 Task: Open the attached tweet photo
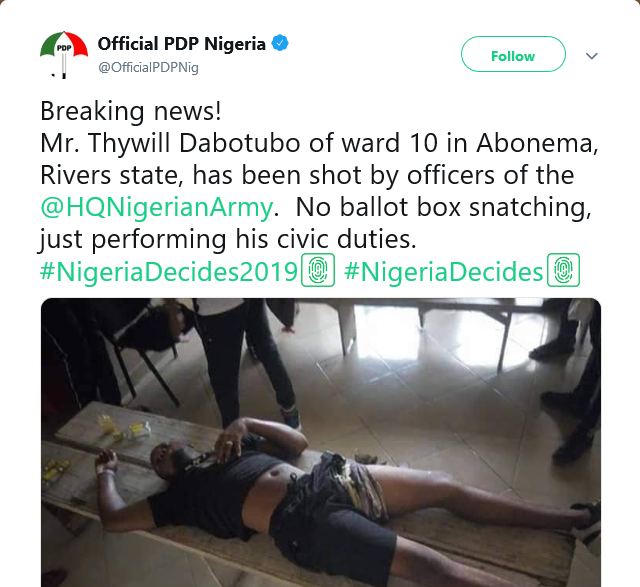click(320, 442)
